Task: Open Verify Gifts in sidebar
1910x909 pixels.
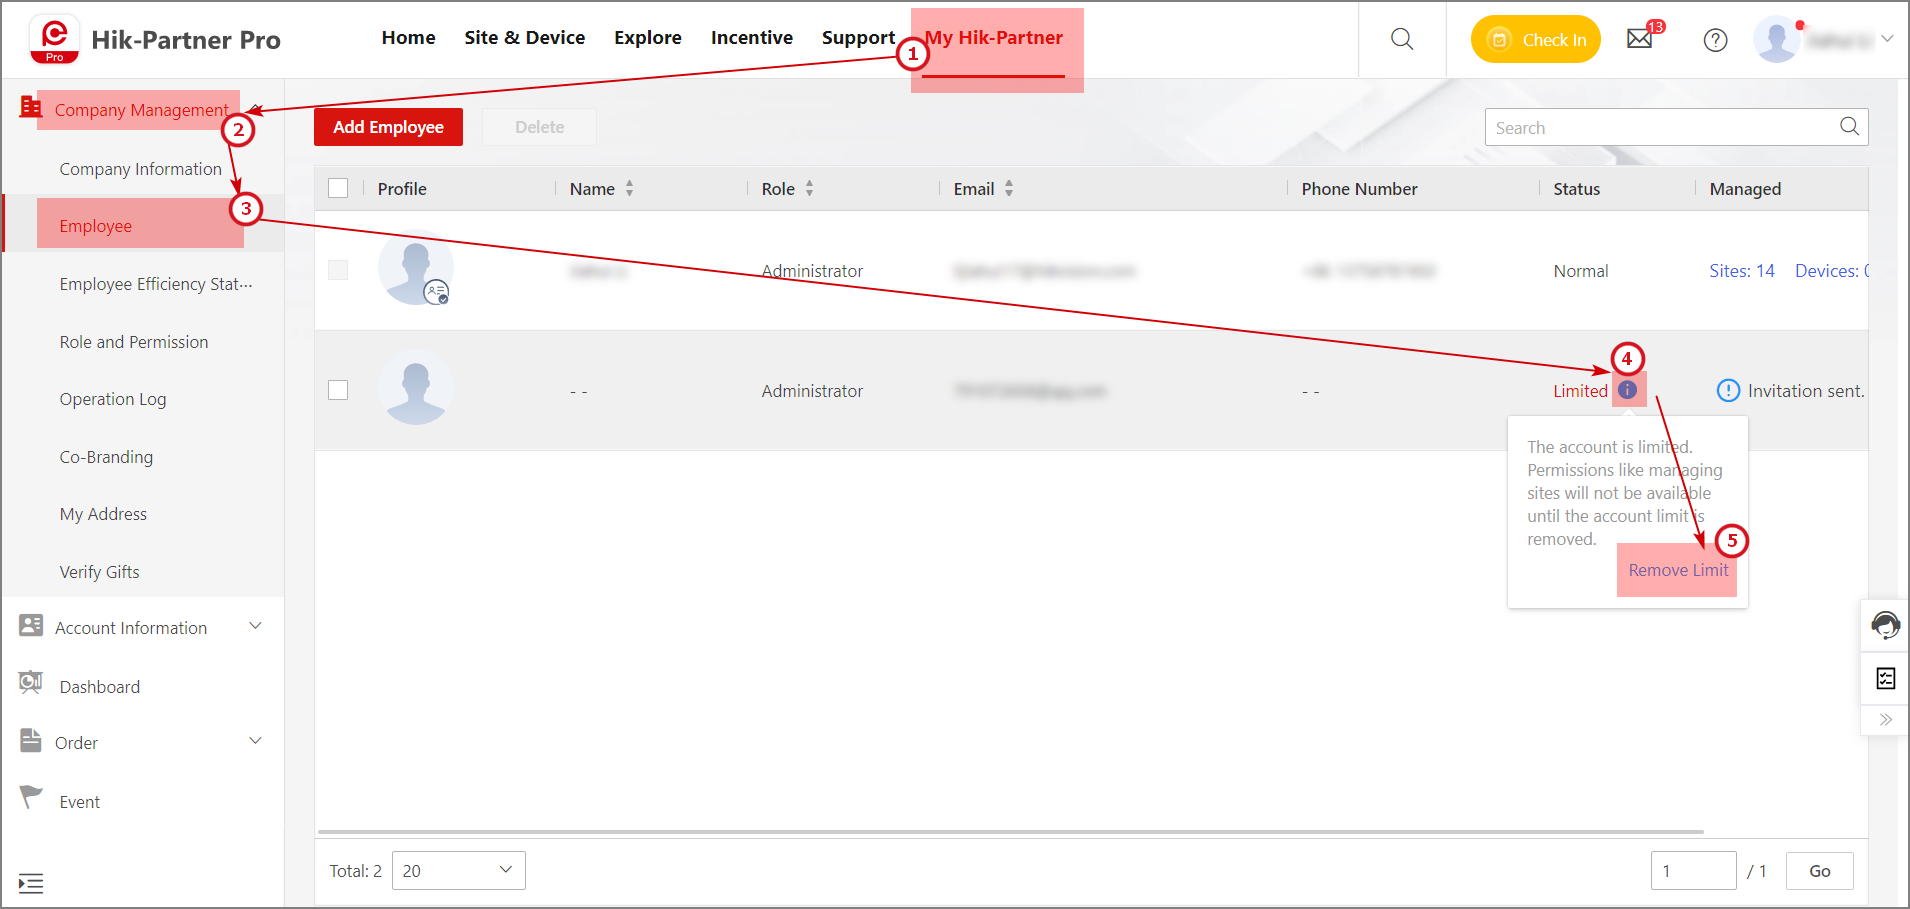Action: (99, 572)
